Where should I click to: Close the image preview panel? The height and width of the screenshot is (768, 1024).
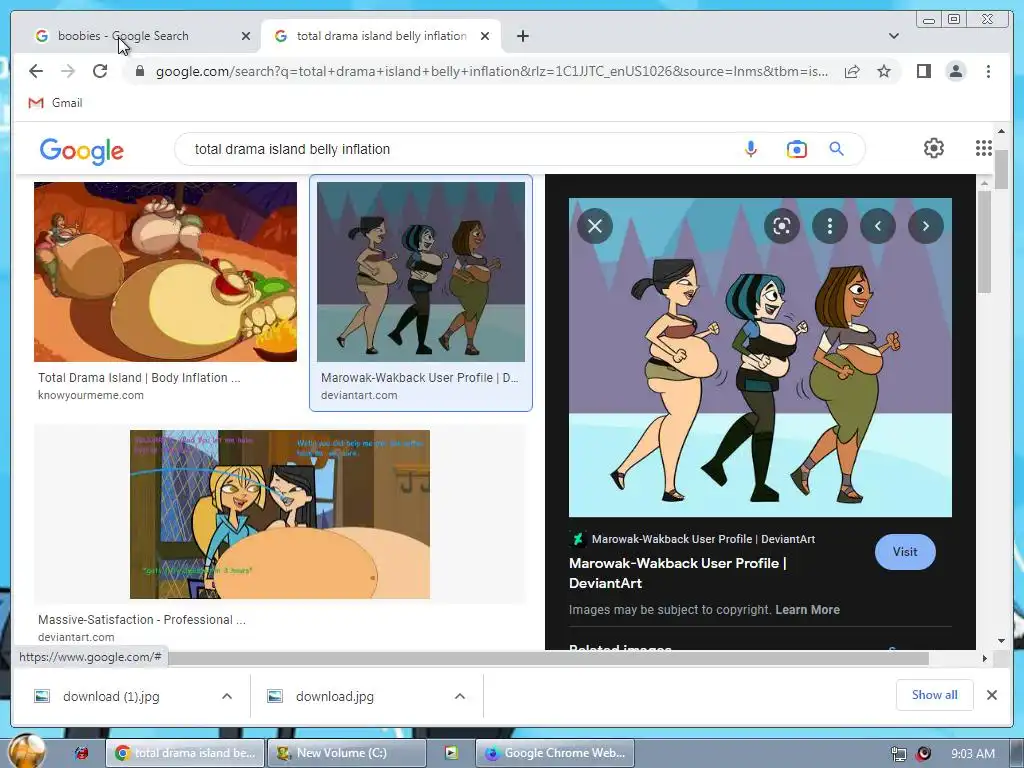[x=595, y=226]
